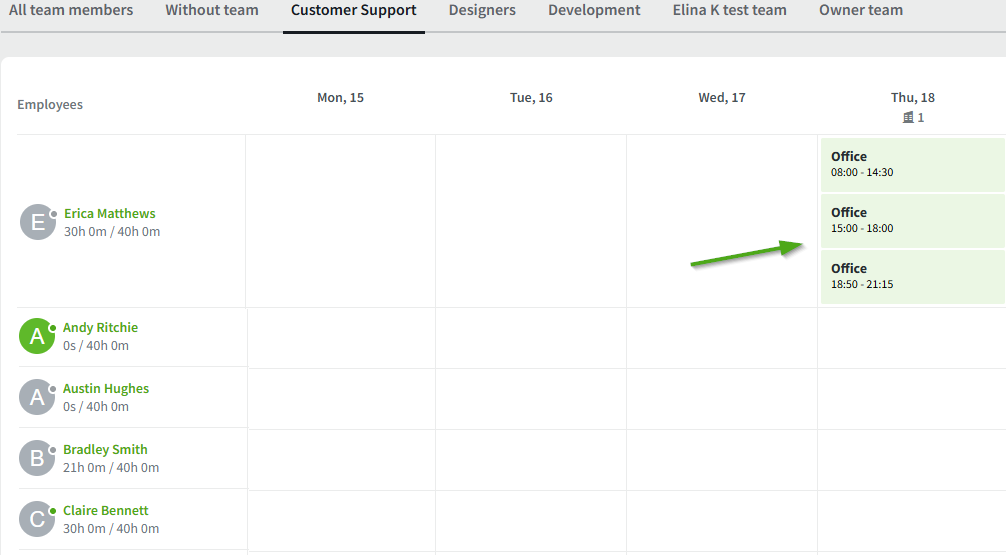Open the Office shift 18:50 - 21:15
The image size is (1006, 555).
tap(912, 276)
